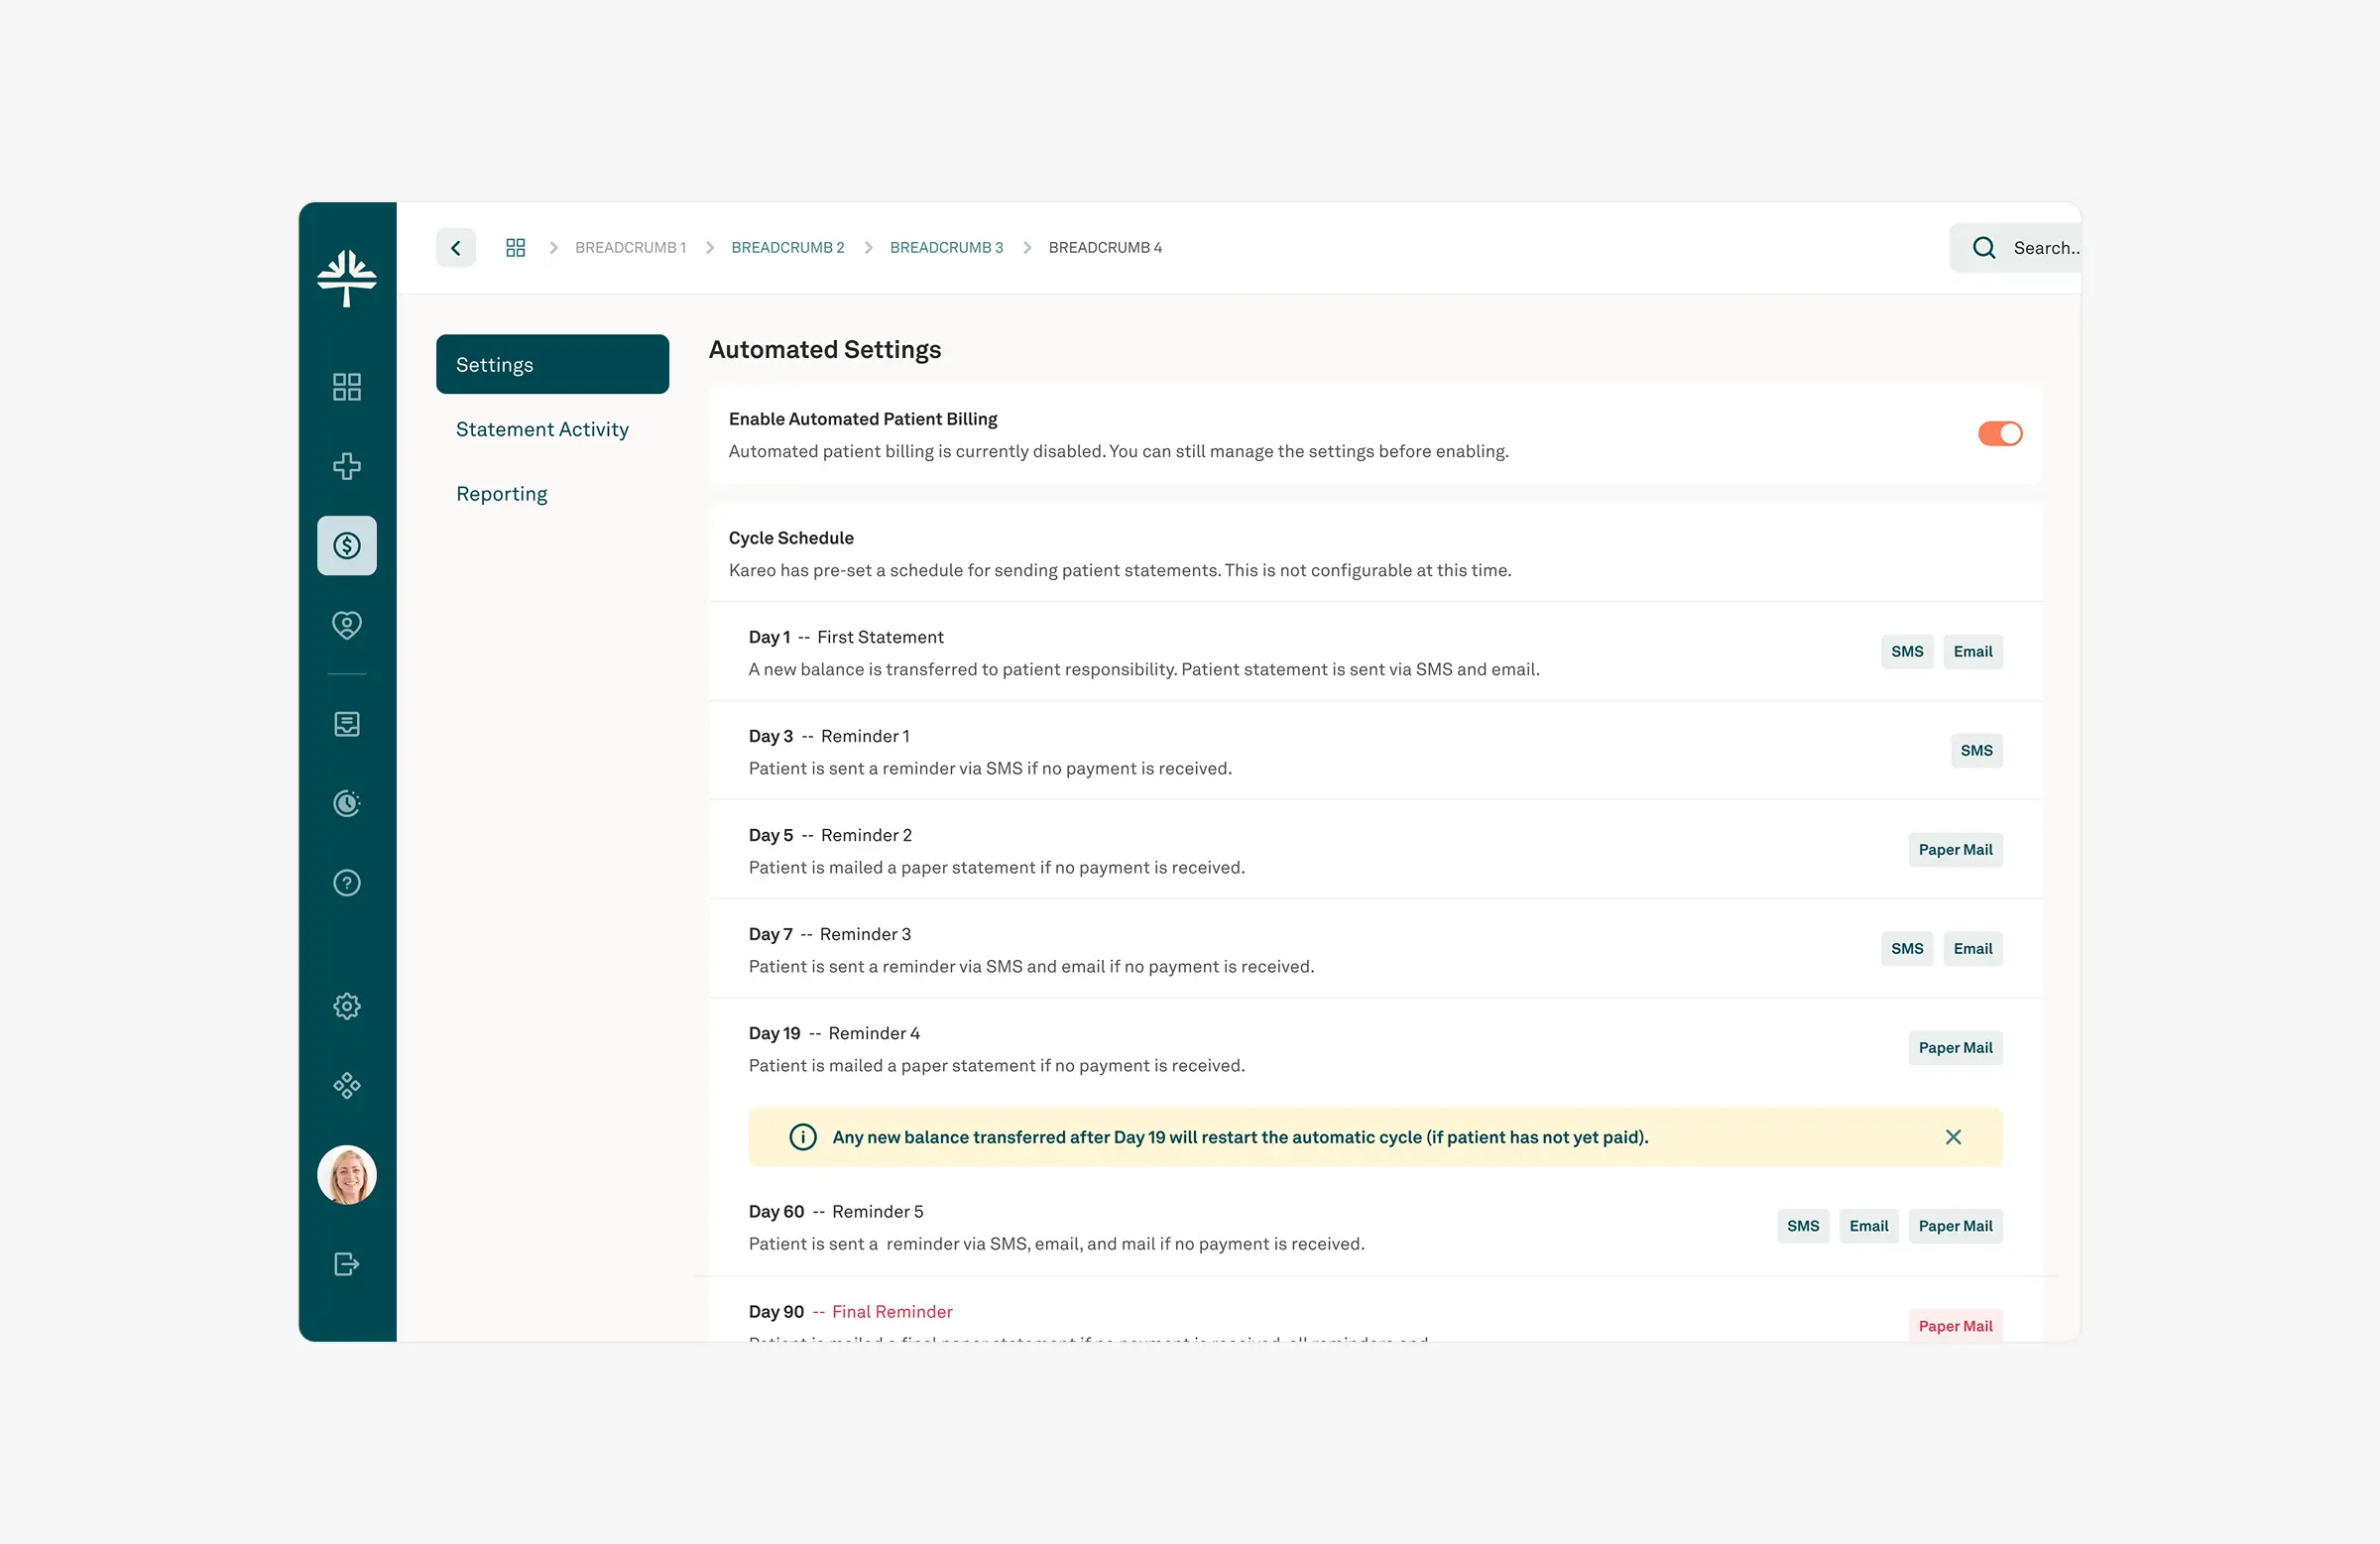This screenshot has height=1544, width=2380.
Task: Click the apps diamond grid icon
Action: (x=347, y=1086)
